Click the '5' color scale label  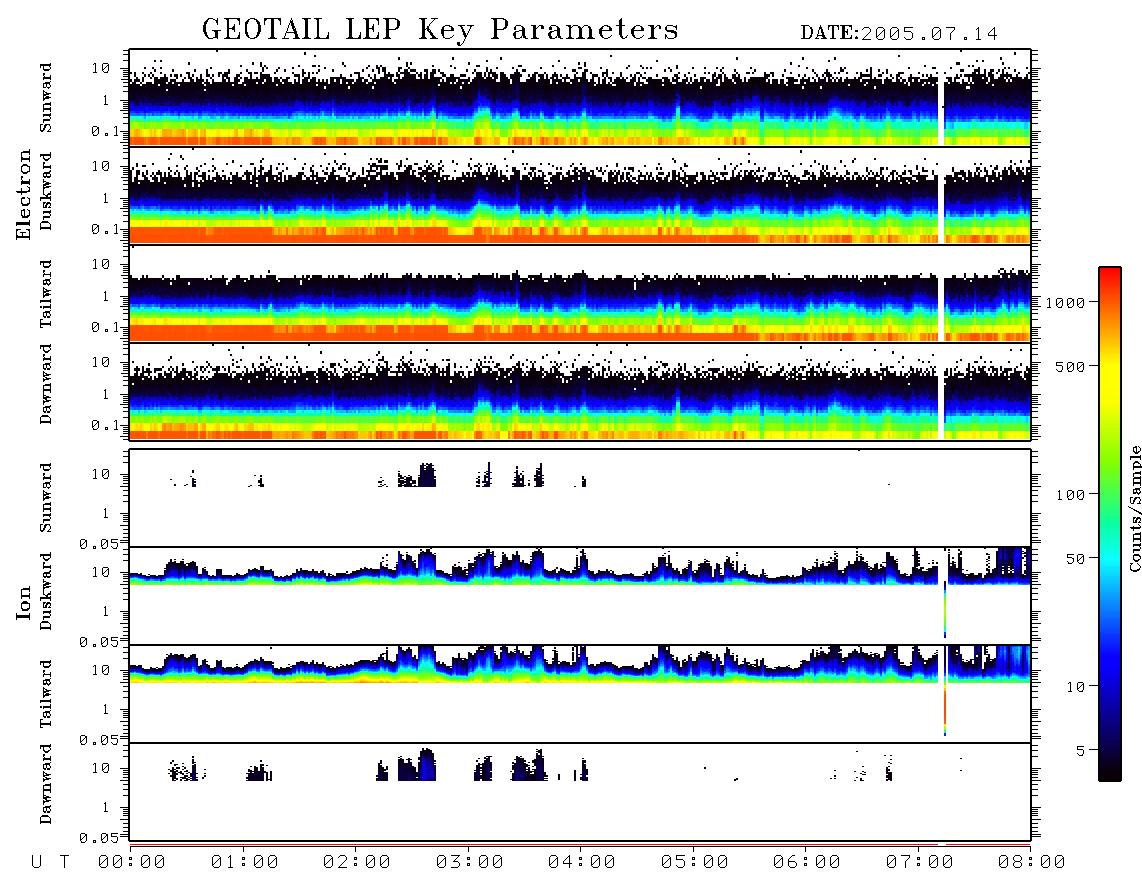[x=1080, y=751]
